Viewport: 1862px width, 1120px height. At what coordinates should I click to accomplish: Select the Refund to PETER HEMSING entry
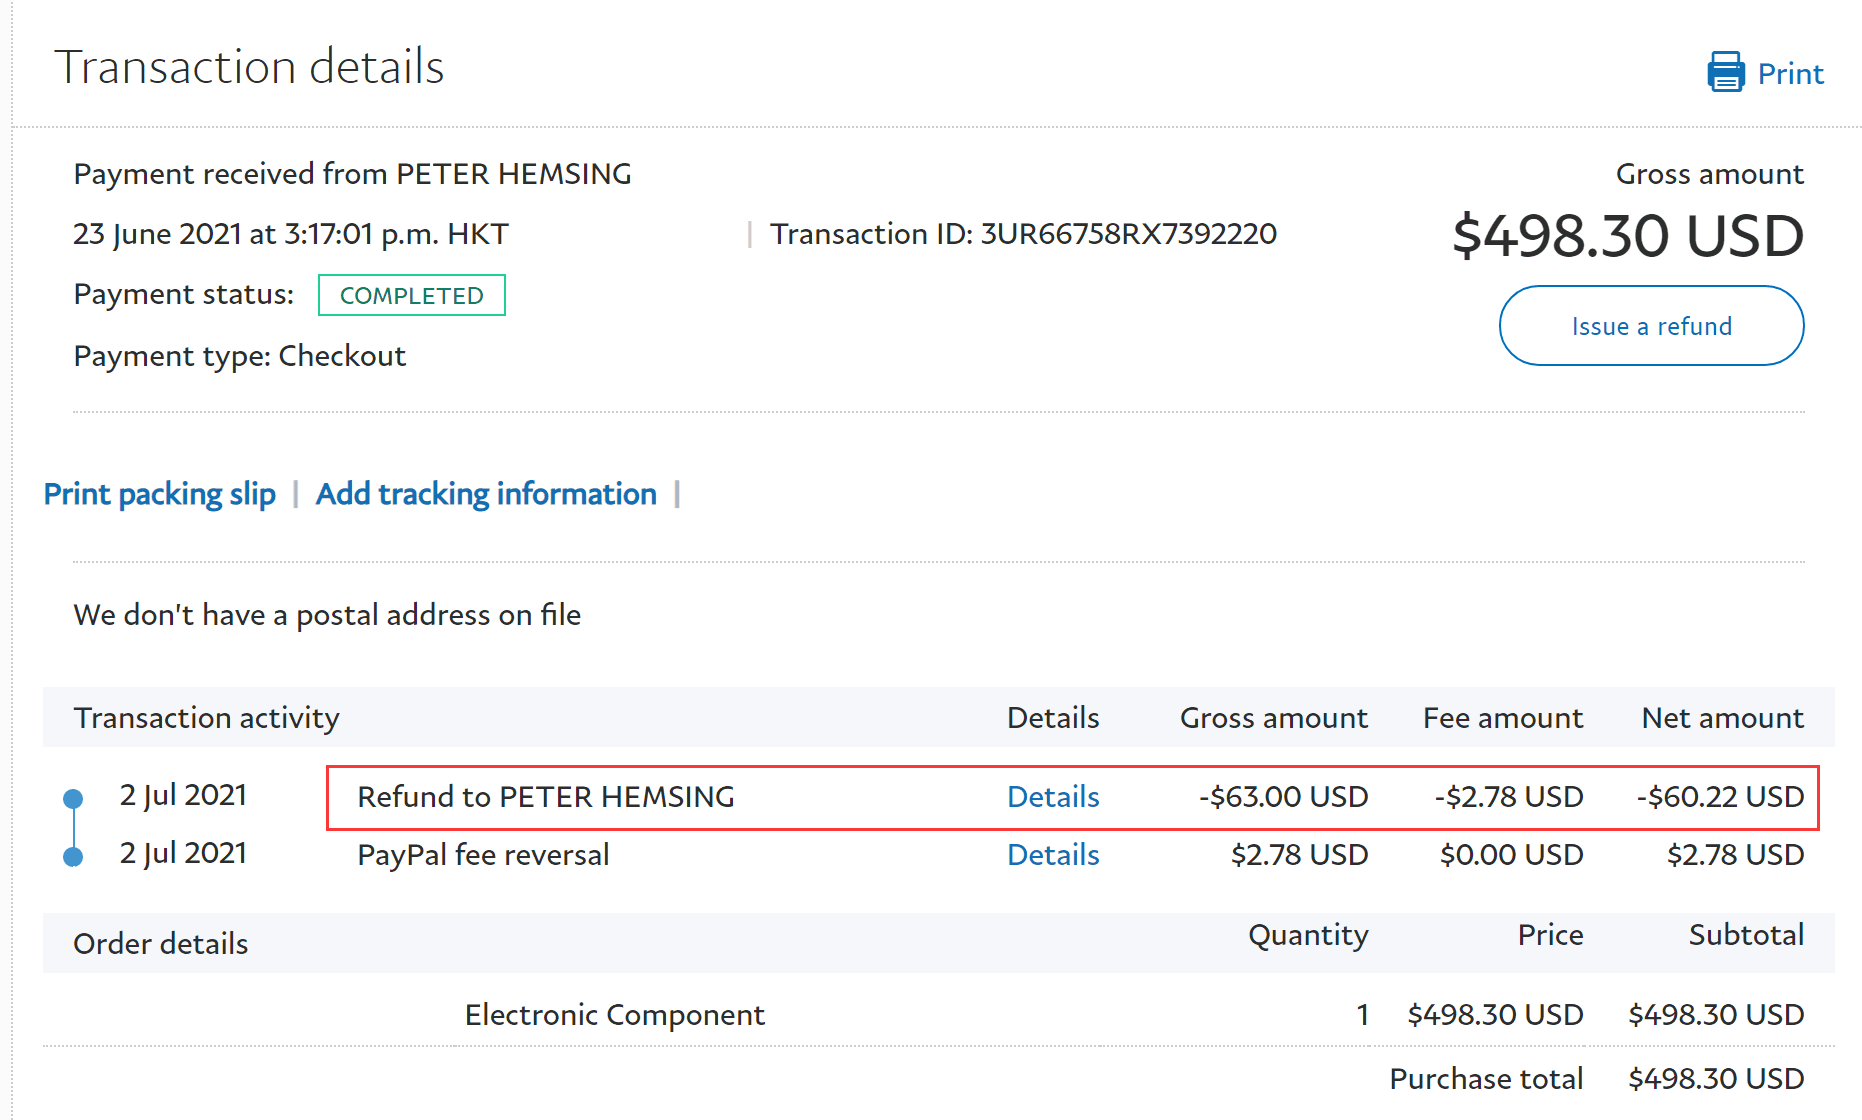click(x=546, y=797)
